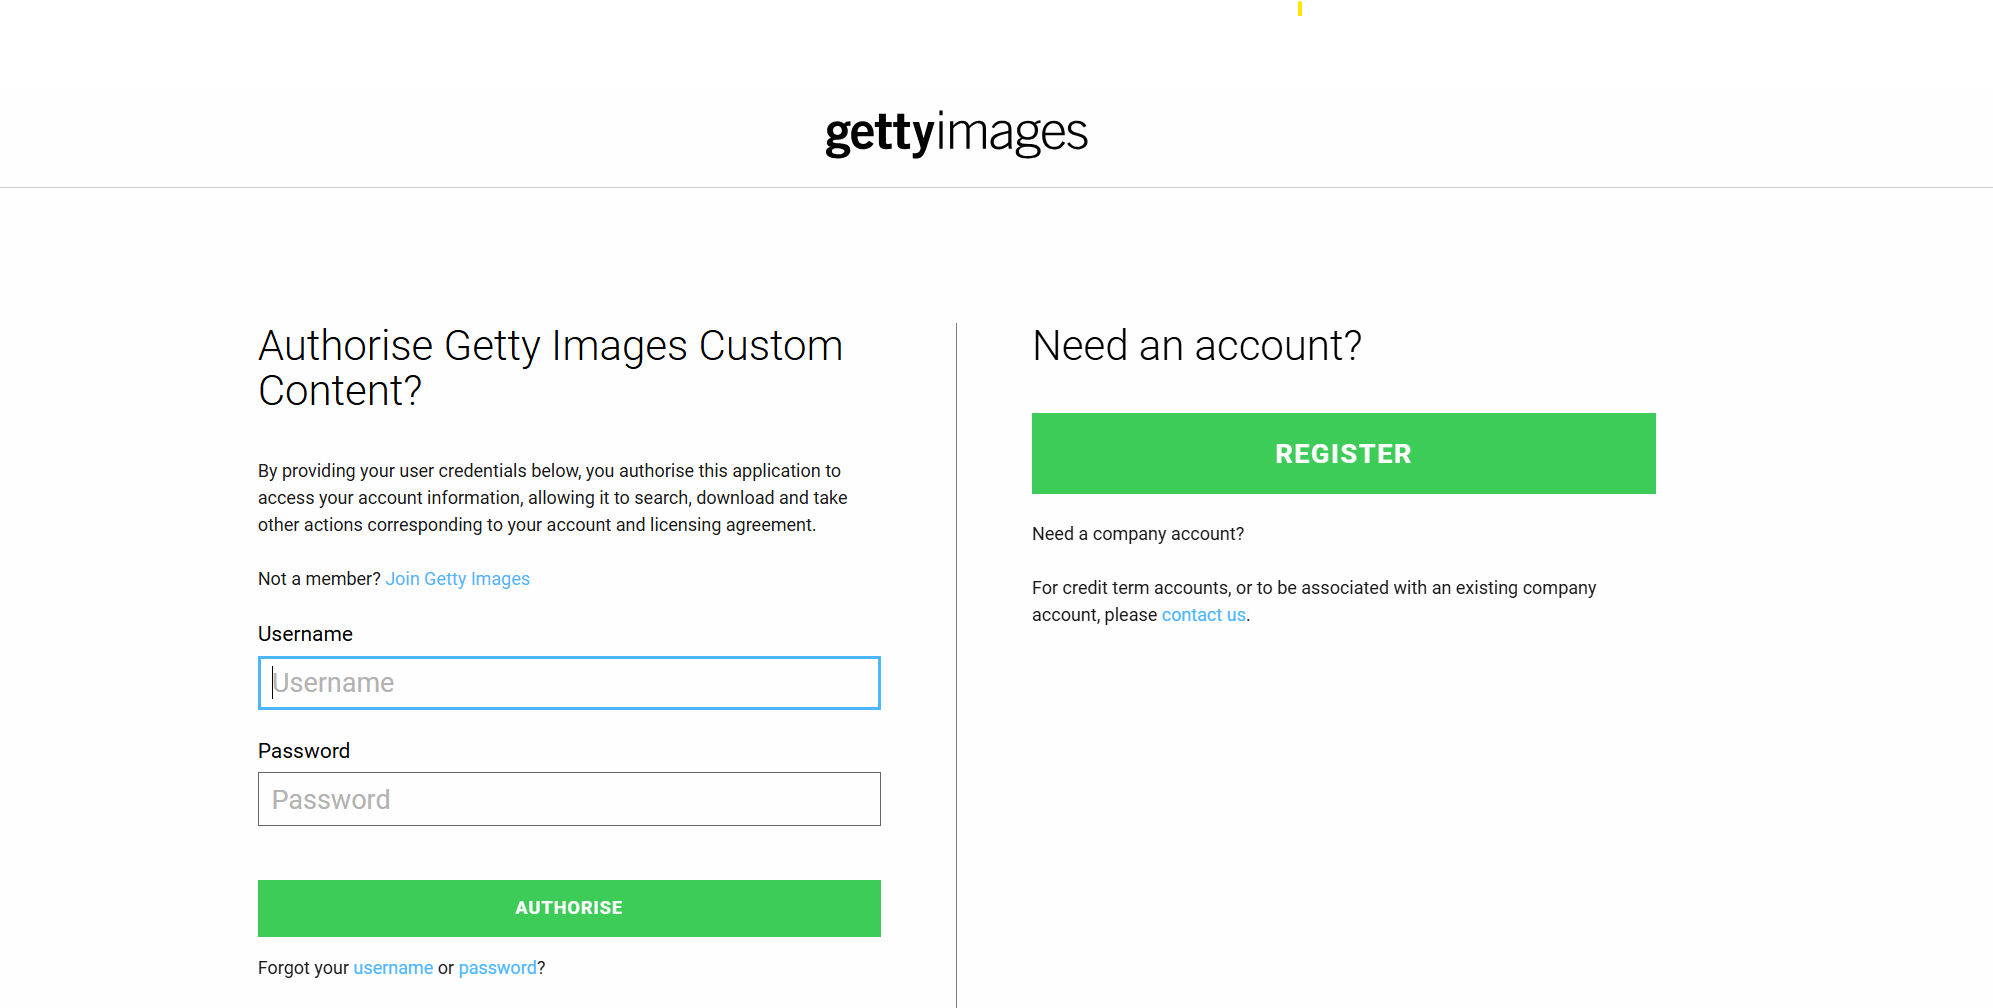Click the green REGISTER button

(1343, 453)
